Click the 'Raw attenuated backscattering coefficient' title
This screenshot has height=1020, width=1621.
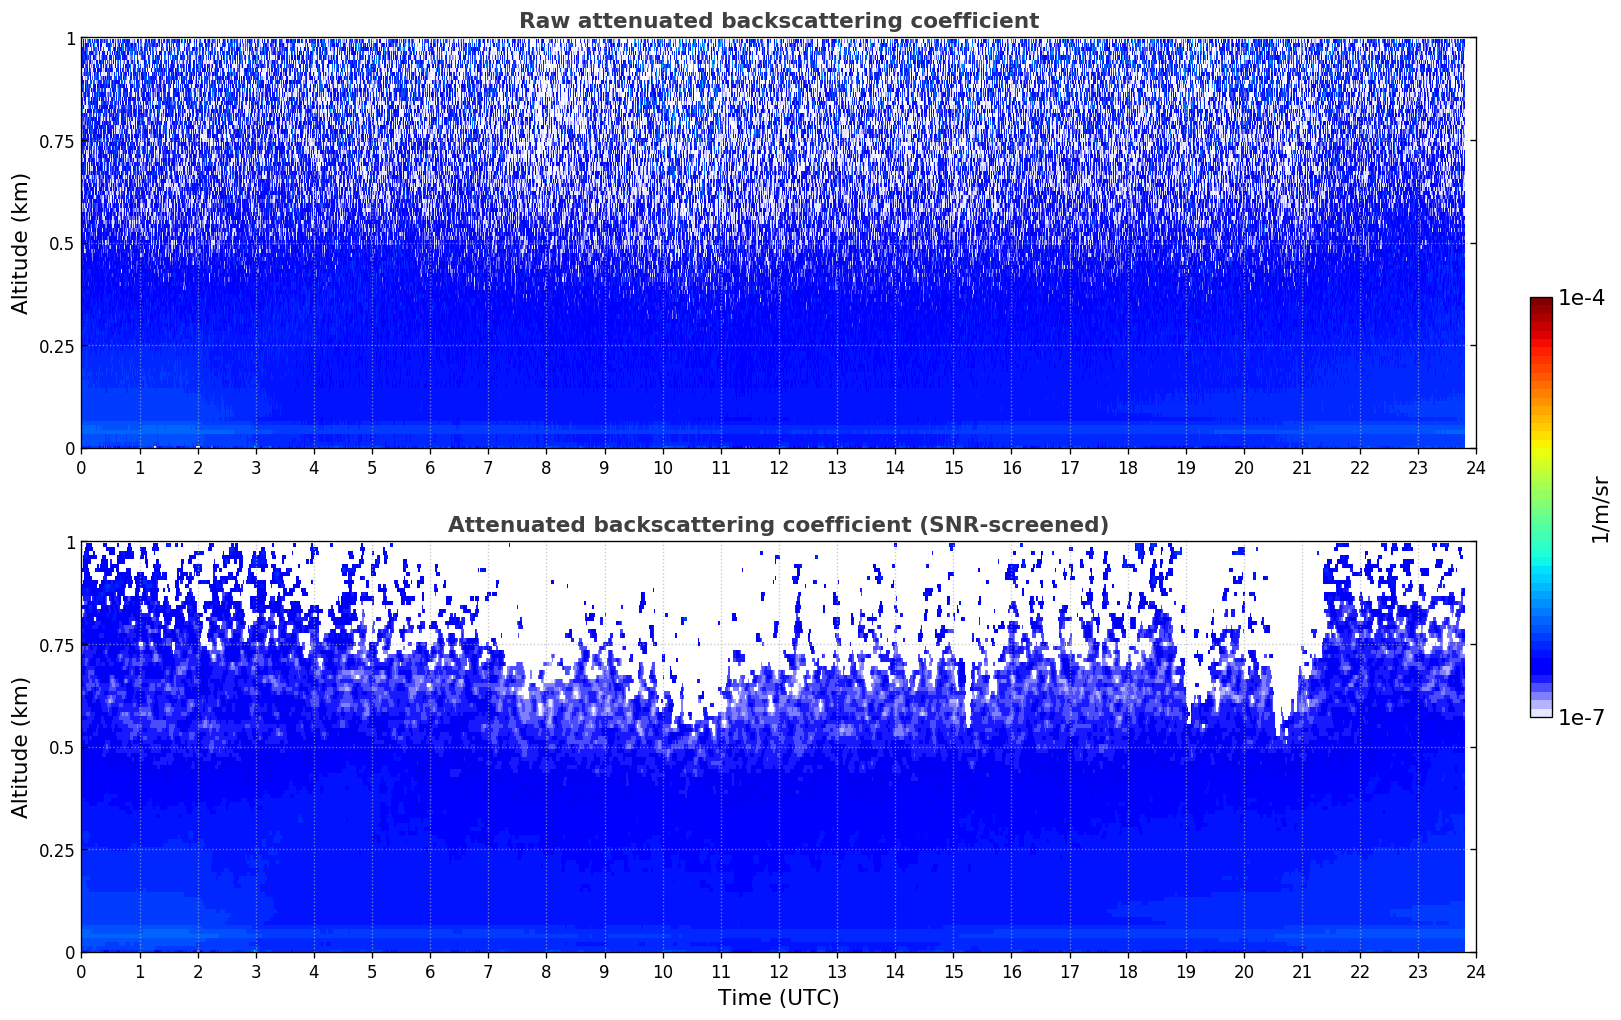(x=778, y=21)
